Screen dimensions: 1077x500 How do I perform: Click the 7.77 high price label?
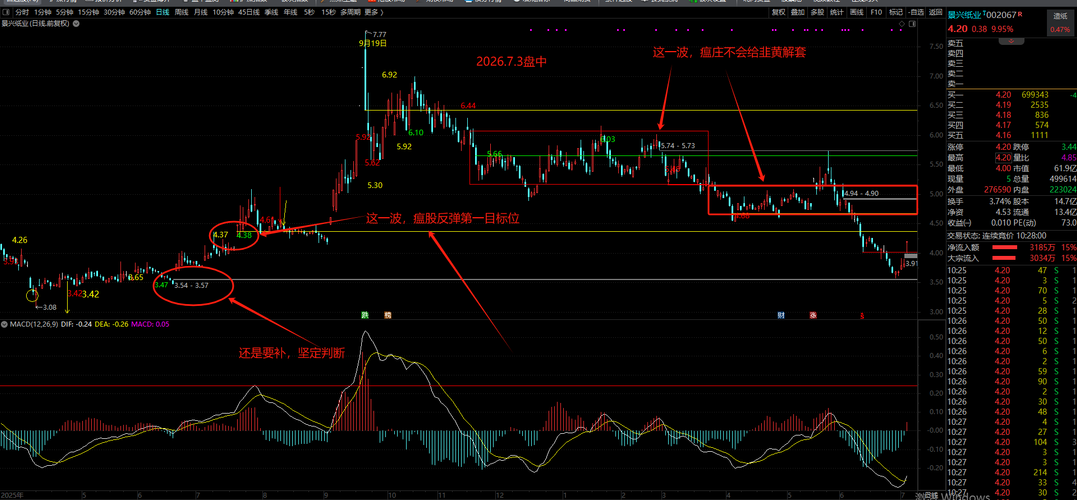pos(378,34)
